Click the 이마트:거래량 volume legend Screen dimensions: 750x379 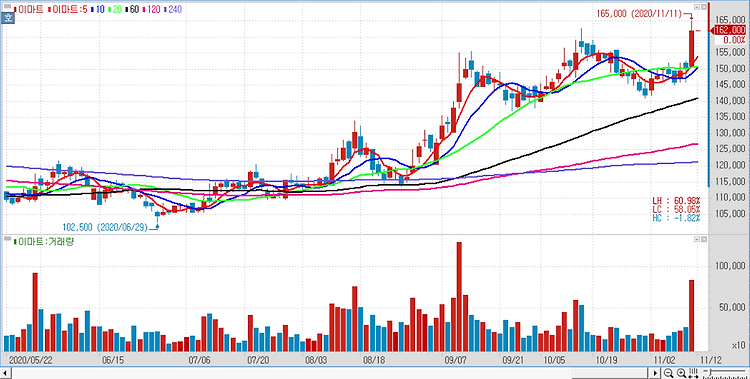pyautogui.click(x=45, y=242)
